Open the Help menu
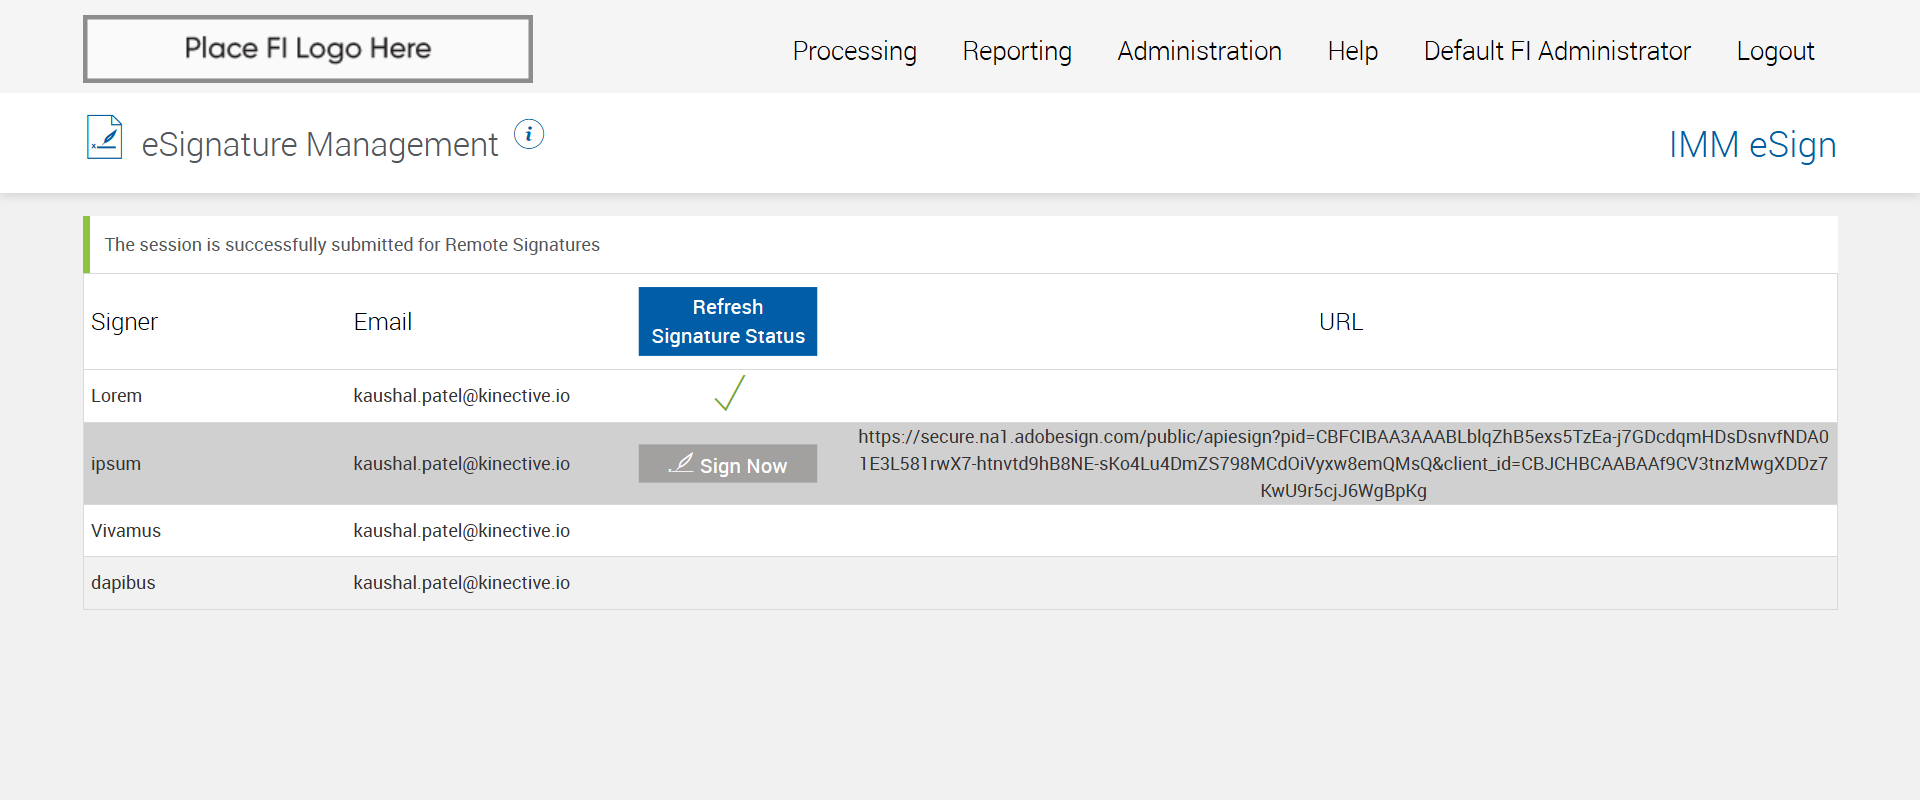This screenshot has width=1920, height=800. 1352,51
